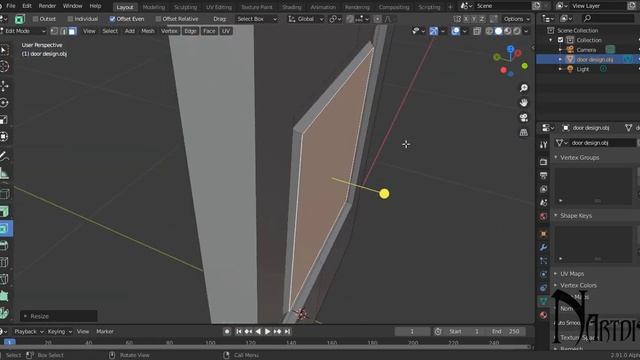
Task: Select the Rotate tool in the toolbar
Action: [4, 103]
